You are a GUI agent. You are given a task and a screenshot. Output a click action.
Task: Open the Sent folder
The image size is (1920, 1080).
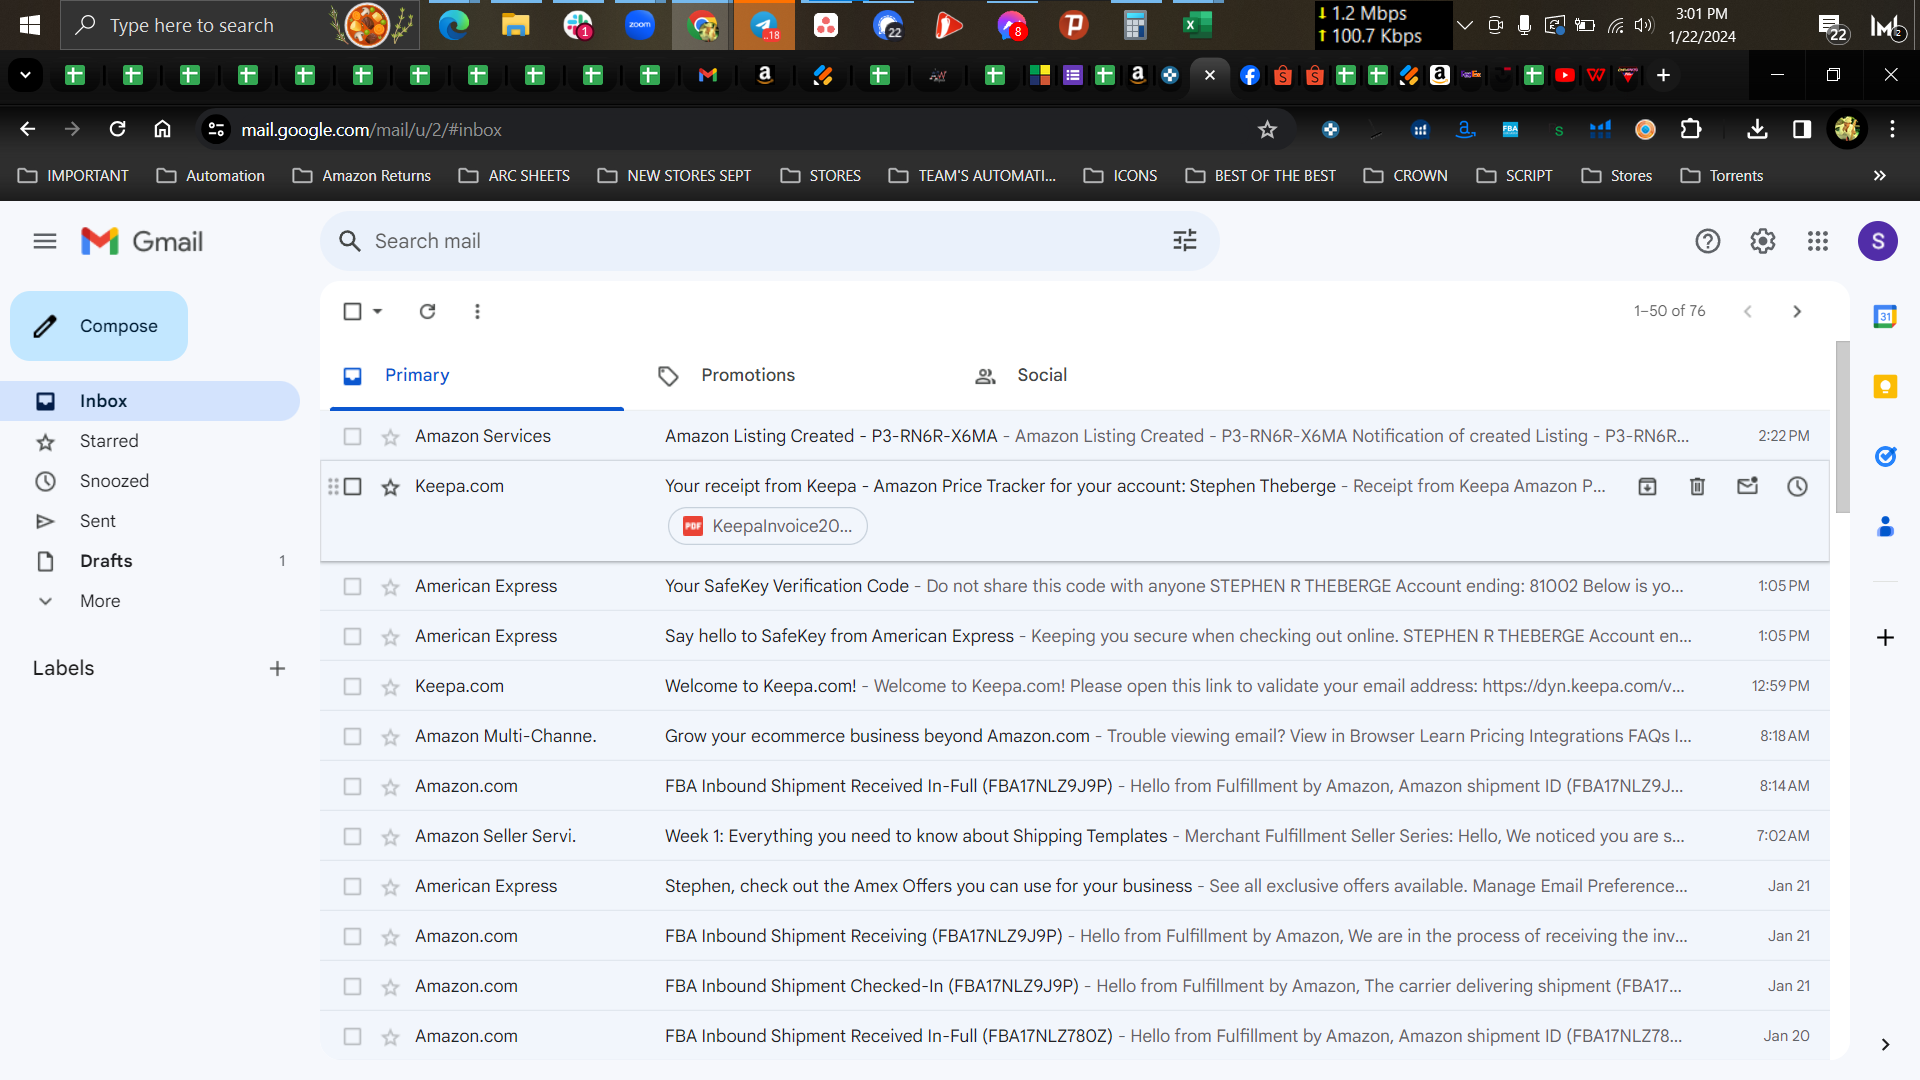150,521
